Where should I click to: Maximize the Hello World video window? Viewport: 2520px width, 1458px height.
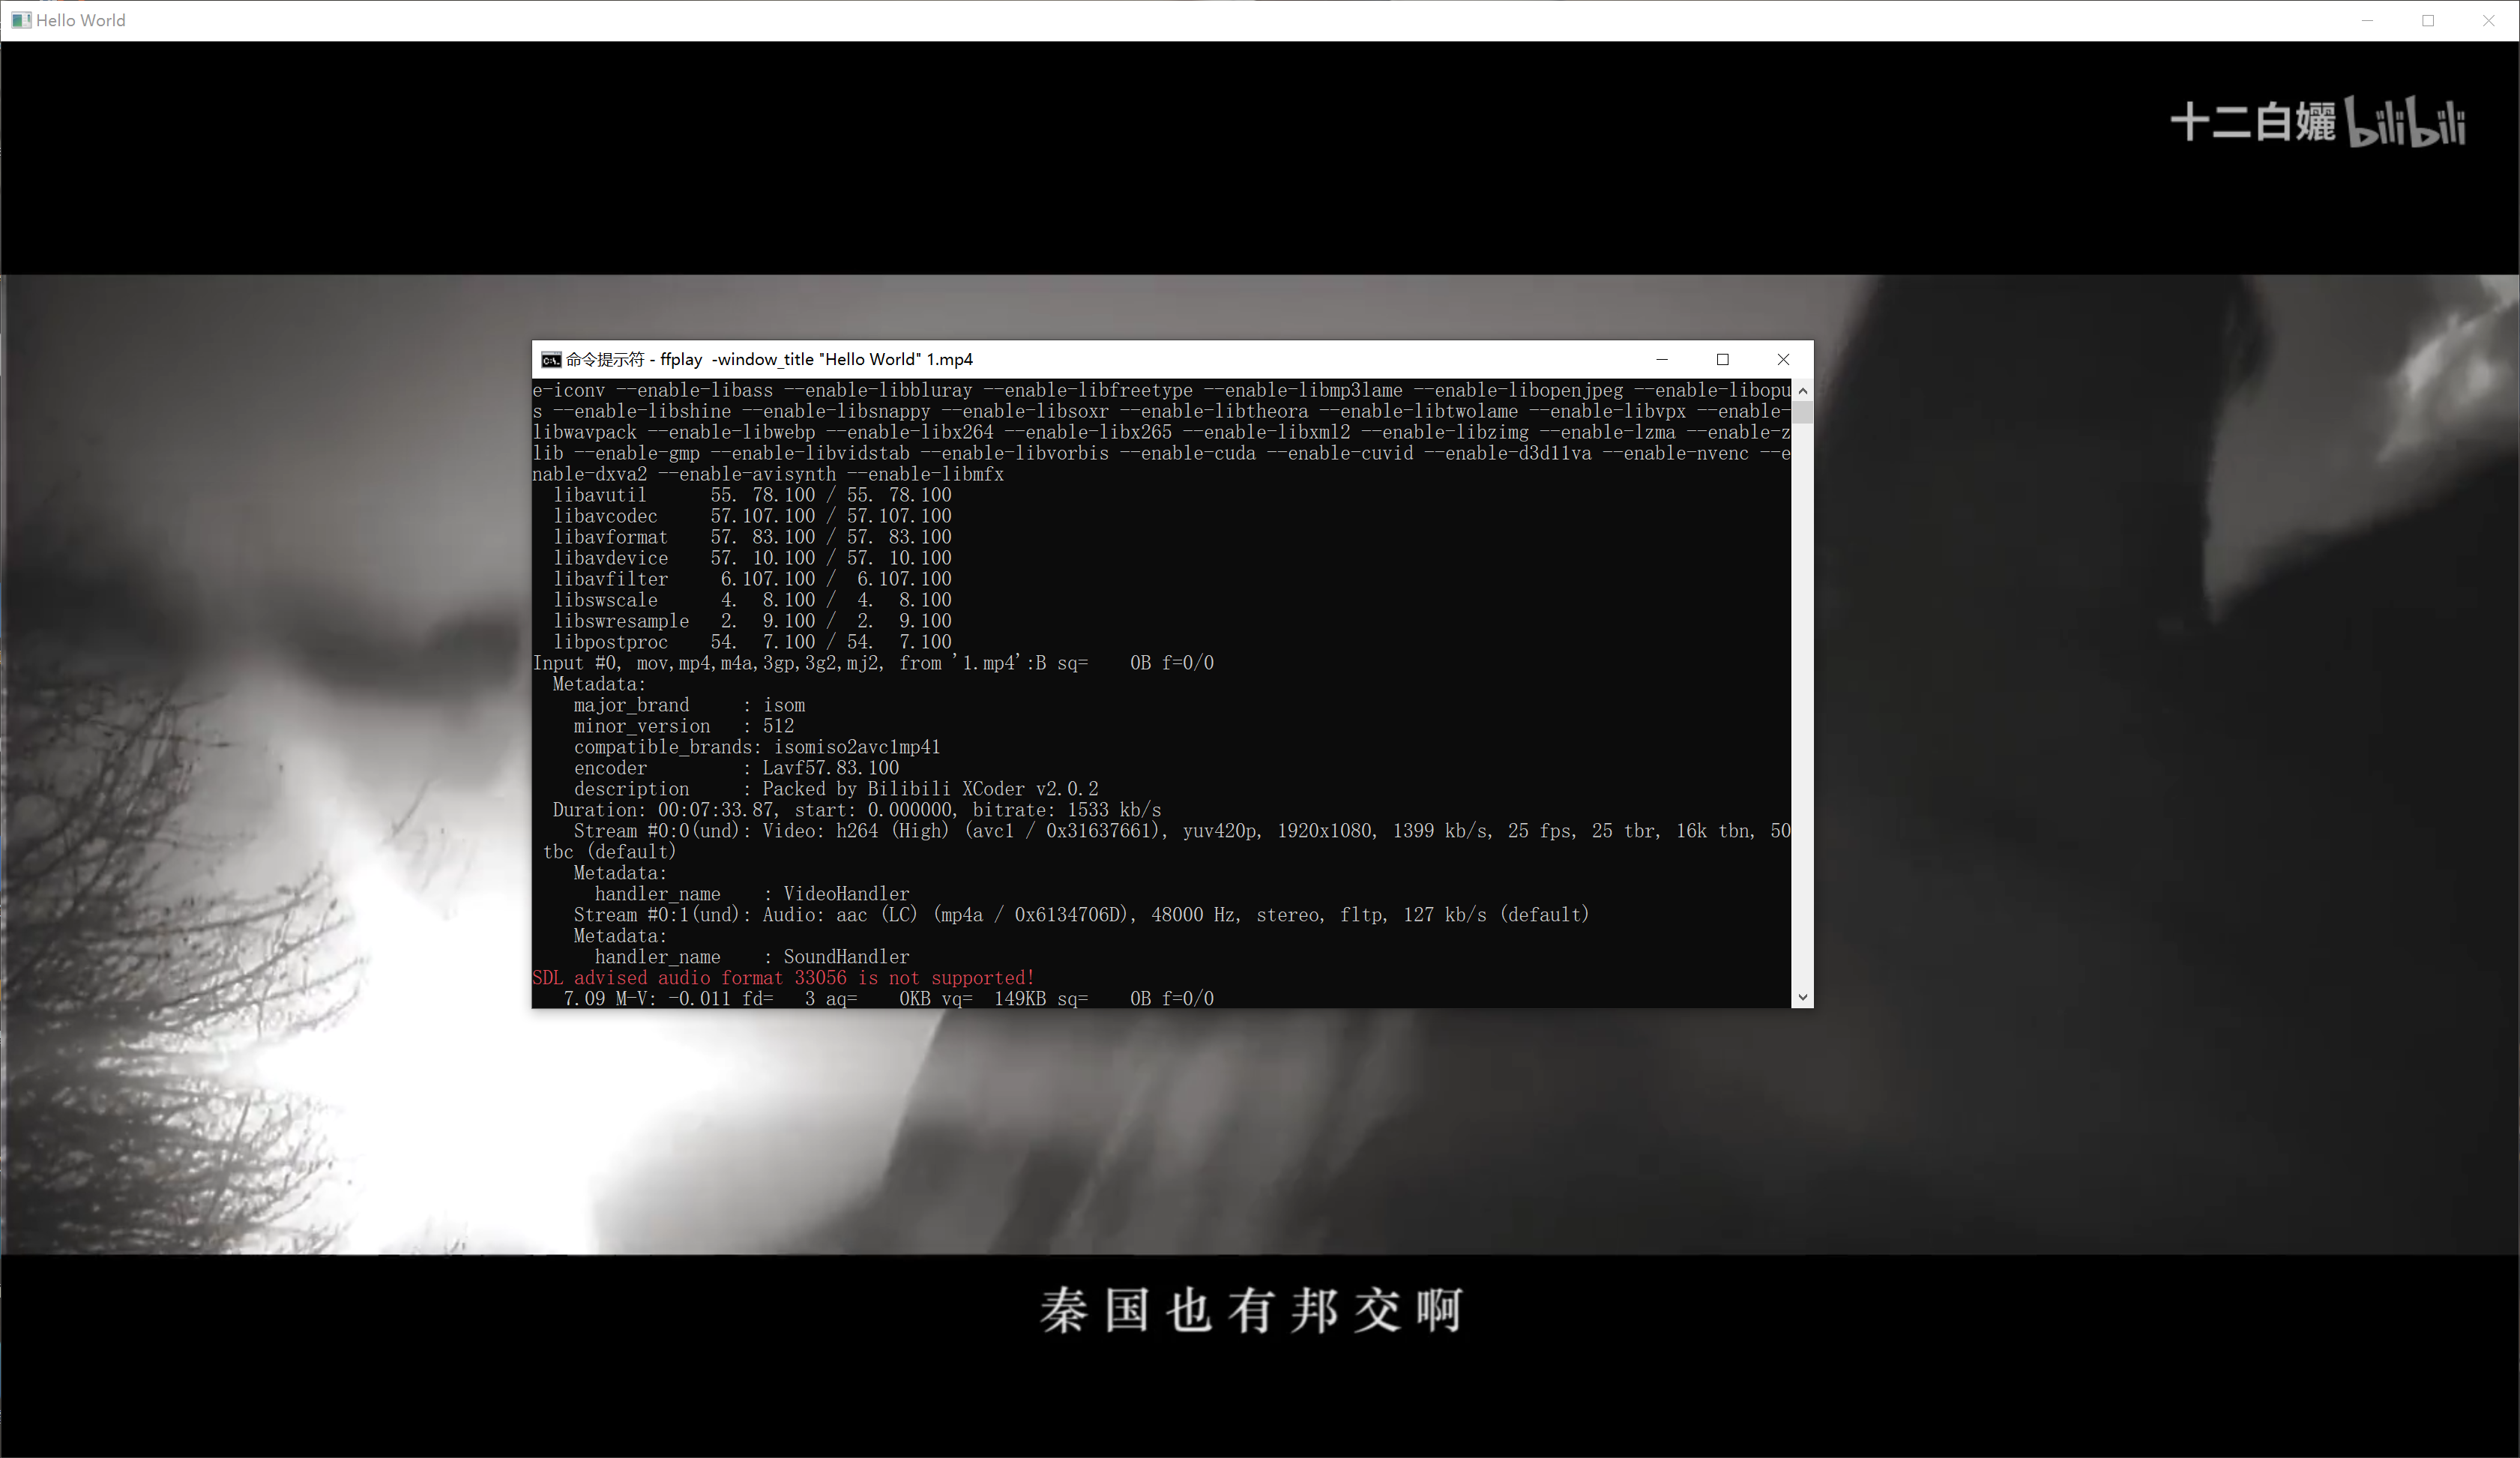tap(2428, 20)
